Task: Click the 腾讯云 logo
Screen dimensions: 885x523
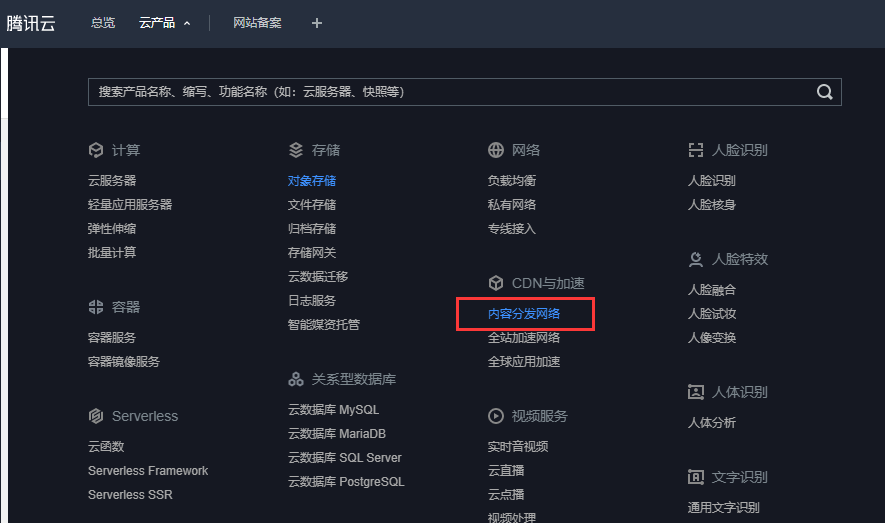Action: [x=30, y=23]
